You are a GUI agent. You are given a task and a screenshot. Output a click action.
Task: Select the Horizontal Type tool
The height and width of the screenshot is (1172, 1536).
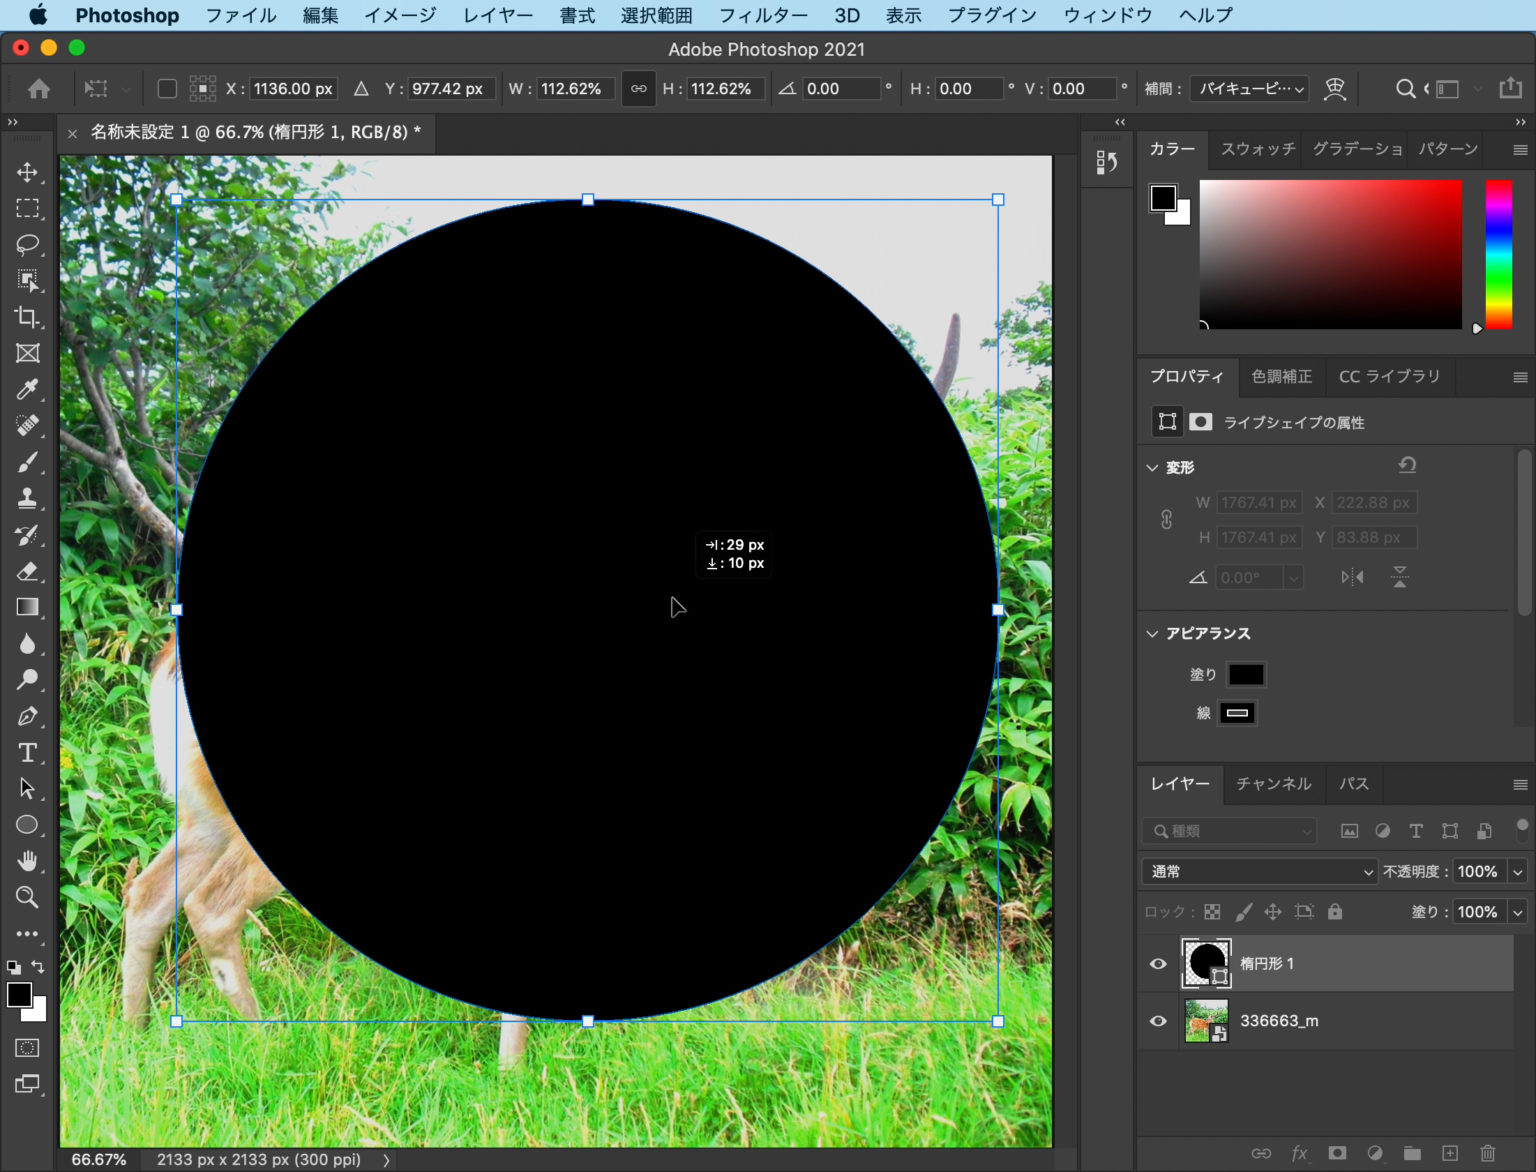coord(27,752)
